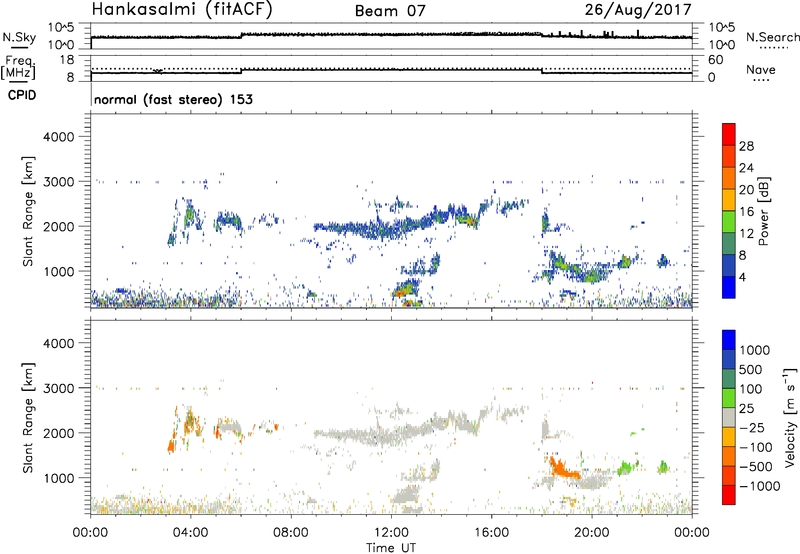Click the 25 label on velocity colorbar

click(747, 409)
